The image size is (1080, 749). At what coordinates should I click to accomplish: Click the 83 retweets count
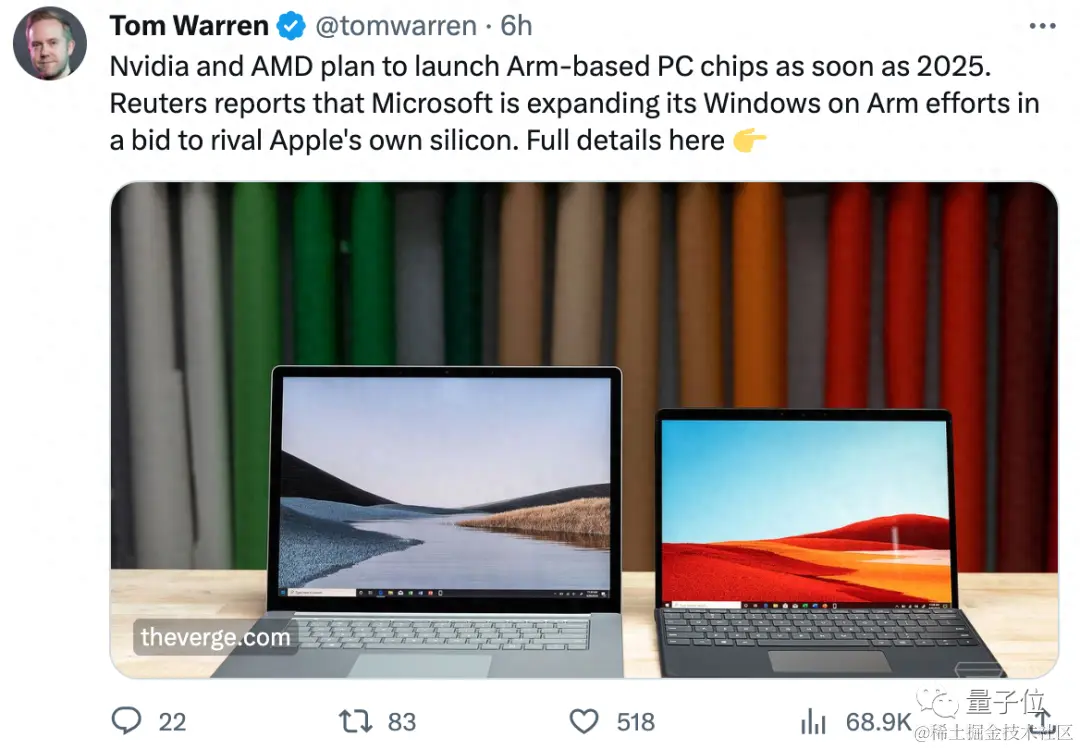pos(402,722)
